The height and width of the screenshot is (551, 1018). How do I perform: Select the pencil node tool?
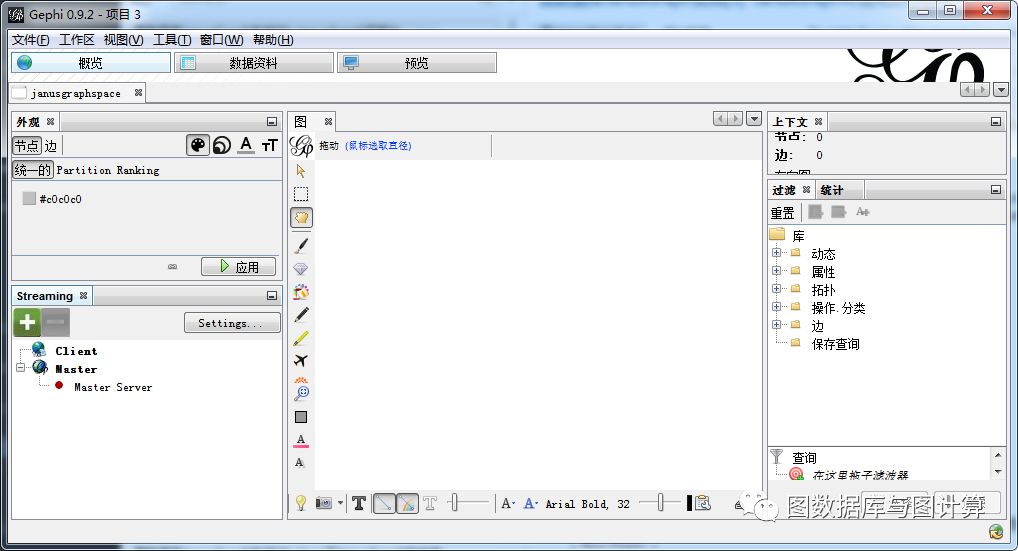301,315
